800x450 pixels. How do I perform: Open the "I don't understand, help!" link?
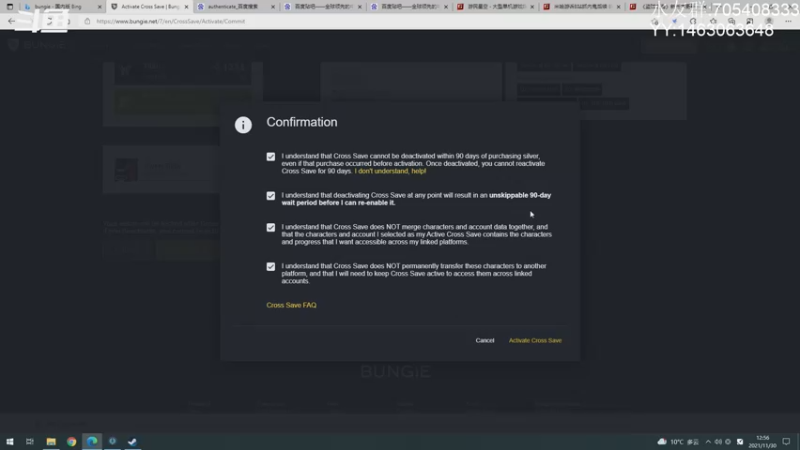tap(390, 171)
